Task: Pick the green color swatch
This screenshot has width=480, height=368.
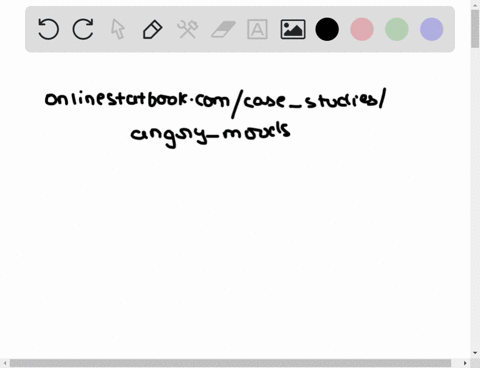Action: (x=397, y=29)
